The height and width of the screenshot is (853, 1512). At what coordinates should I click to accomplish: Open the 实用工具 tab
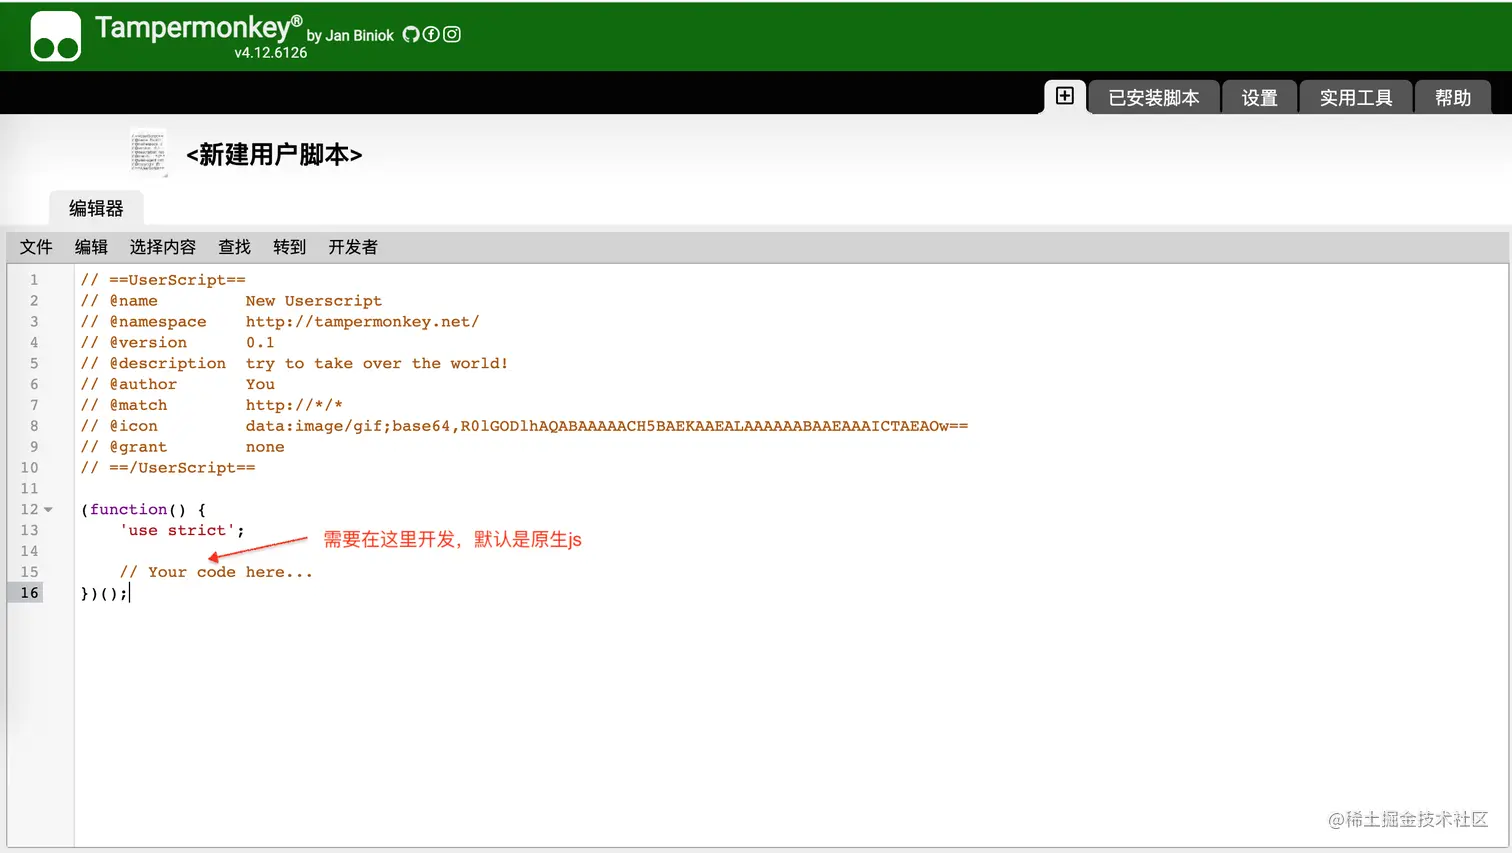pos(1355,98)
